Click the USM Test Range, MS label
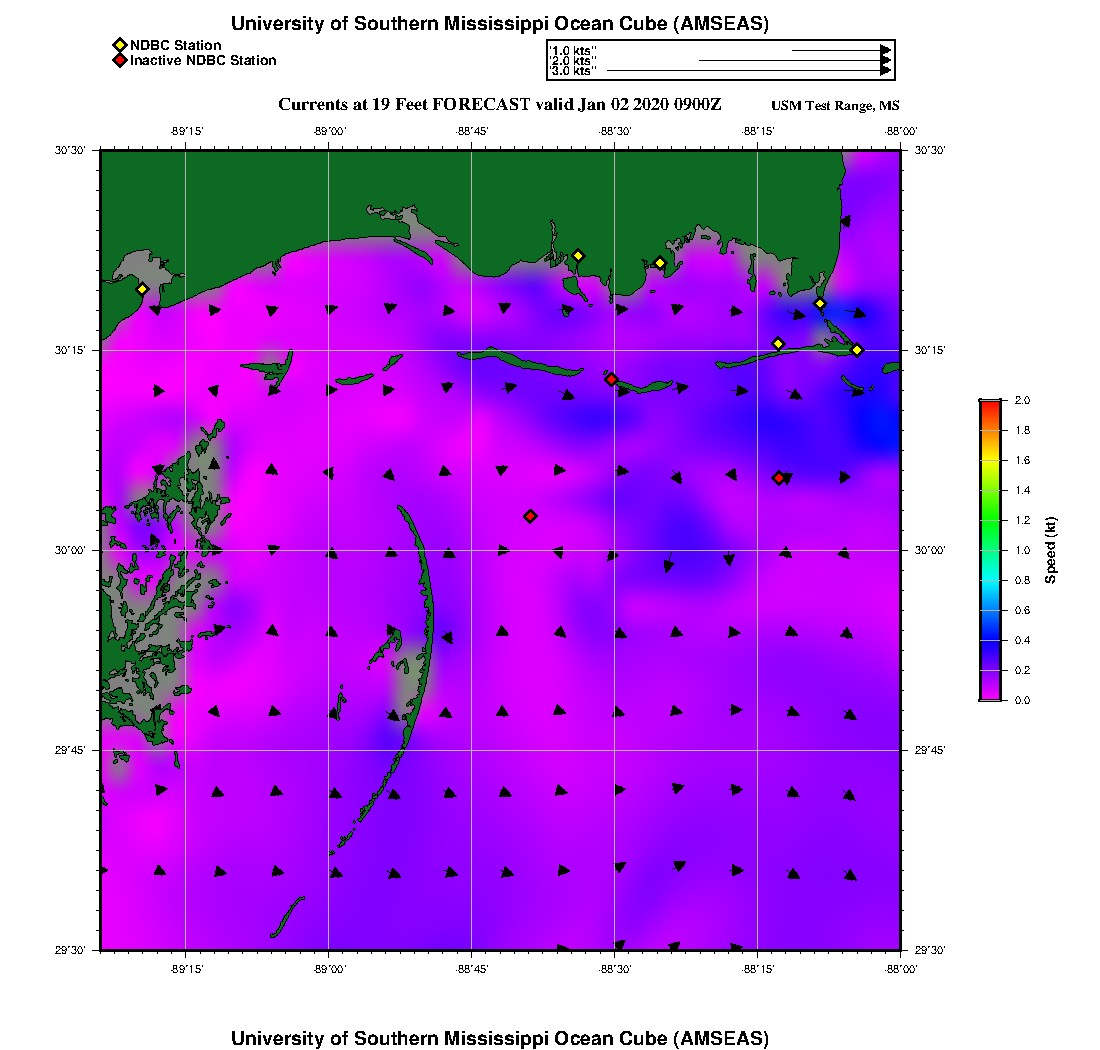Image resolution: width=1100 pixels, height=1050 pixels. [x=835, y=106]
